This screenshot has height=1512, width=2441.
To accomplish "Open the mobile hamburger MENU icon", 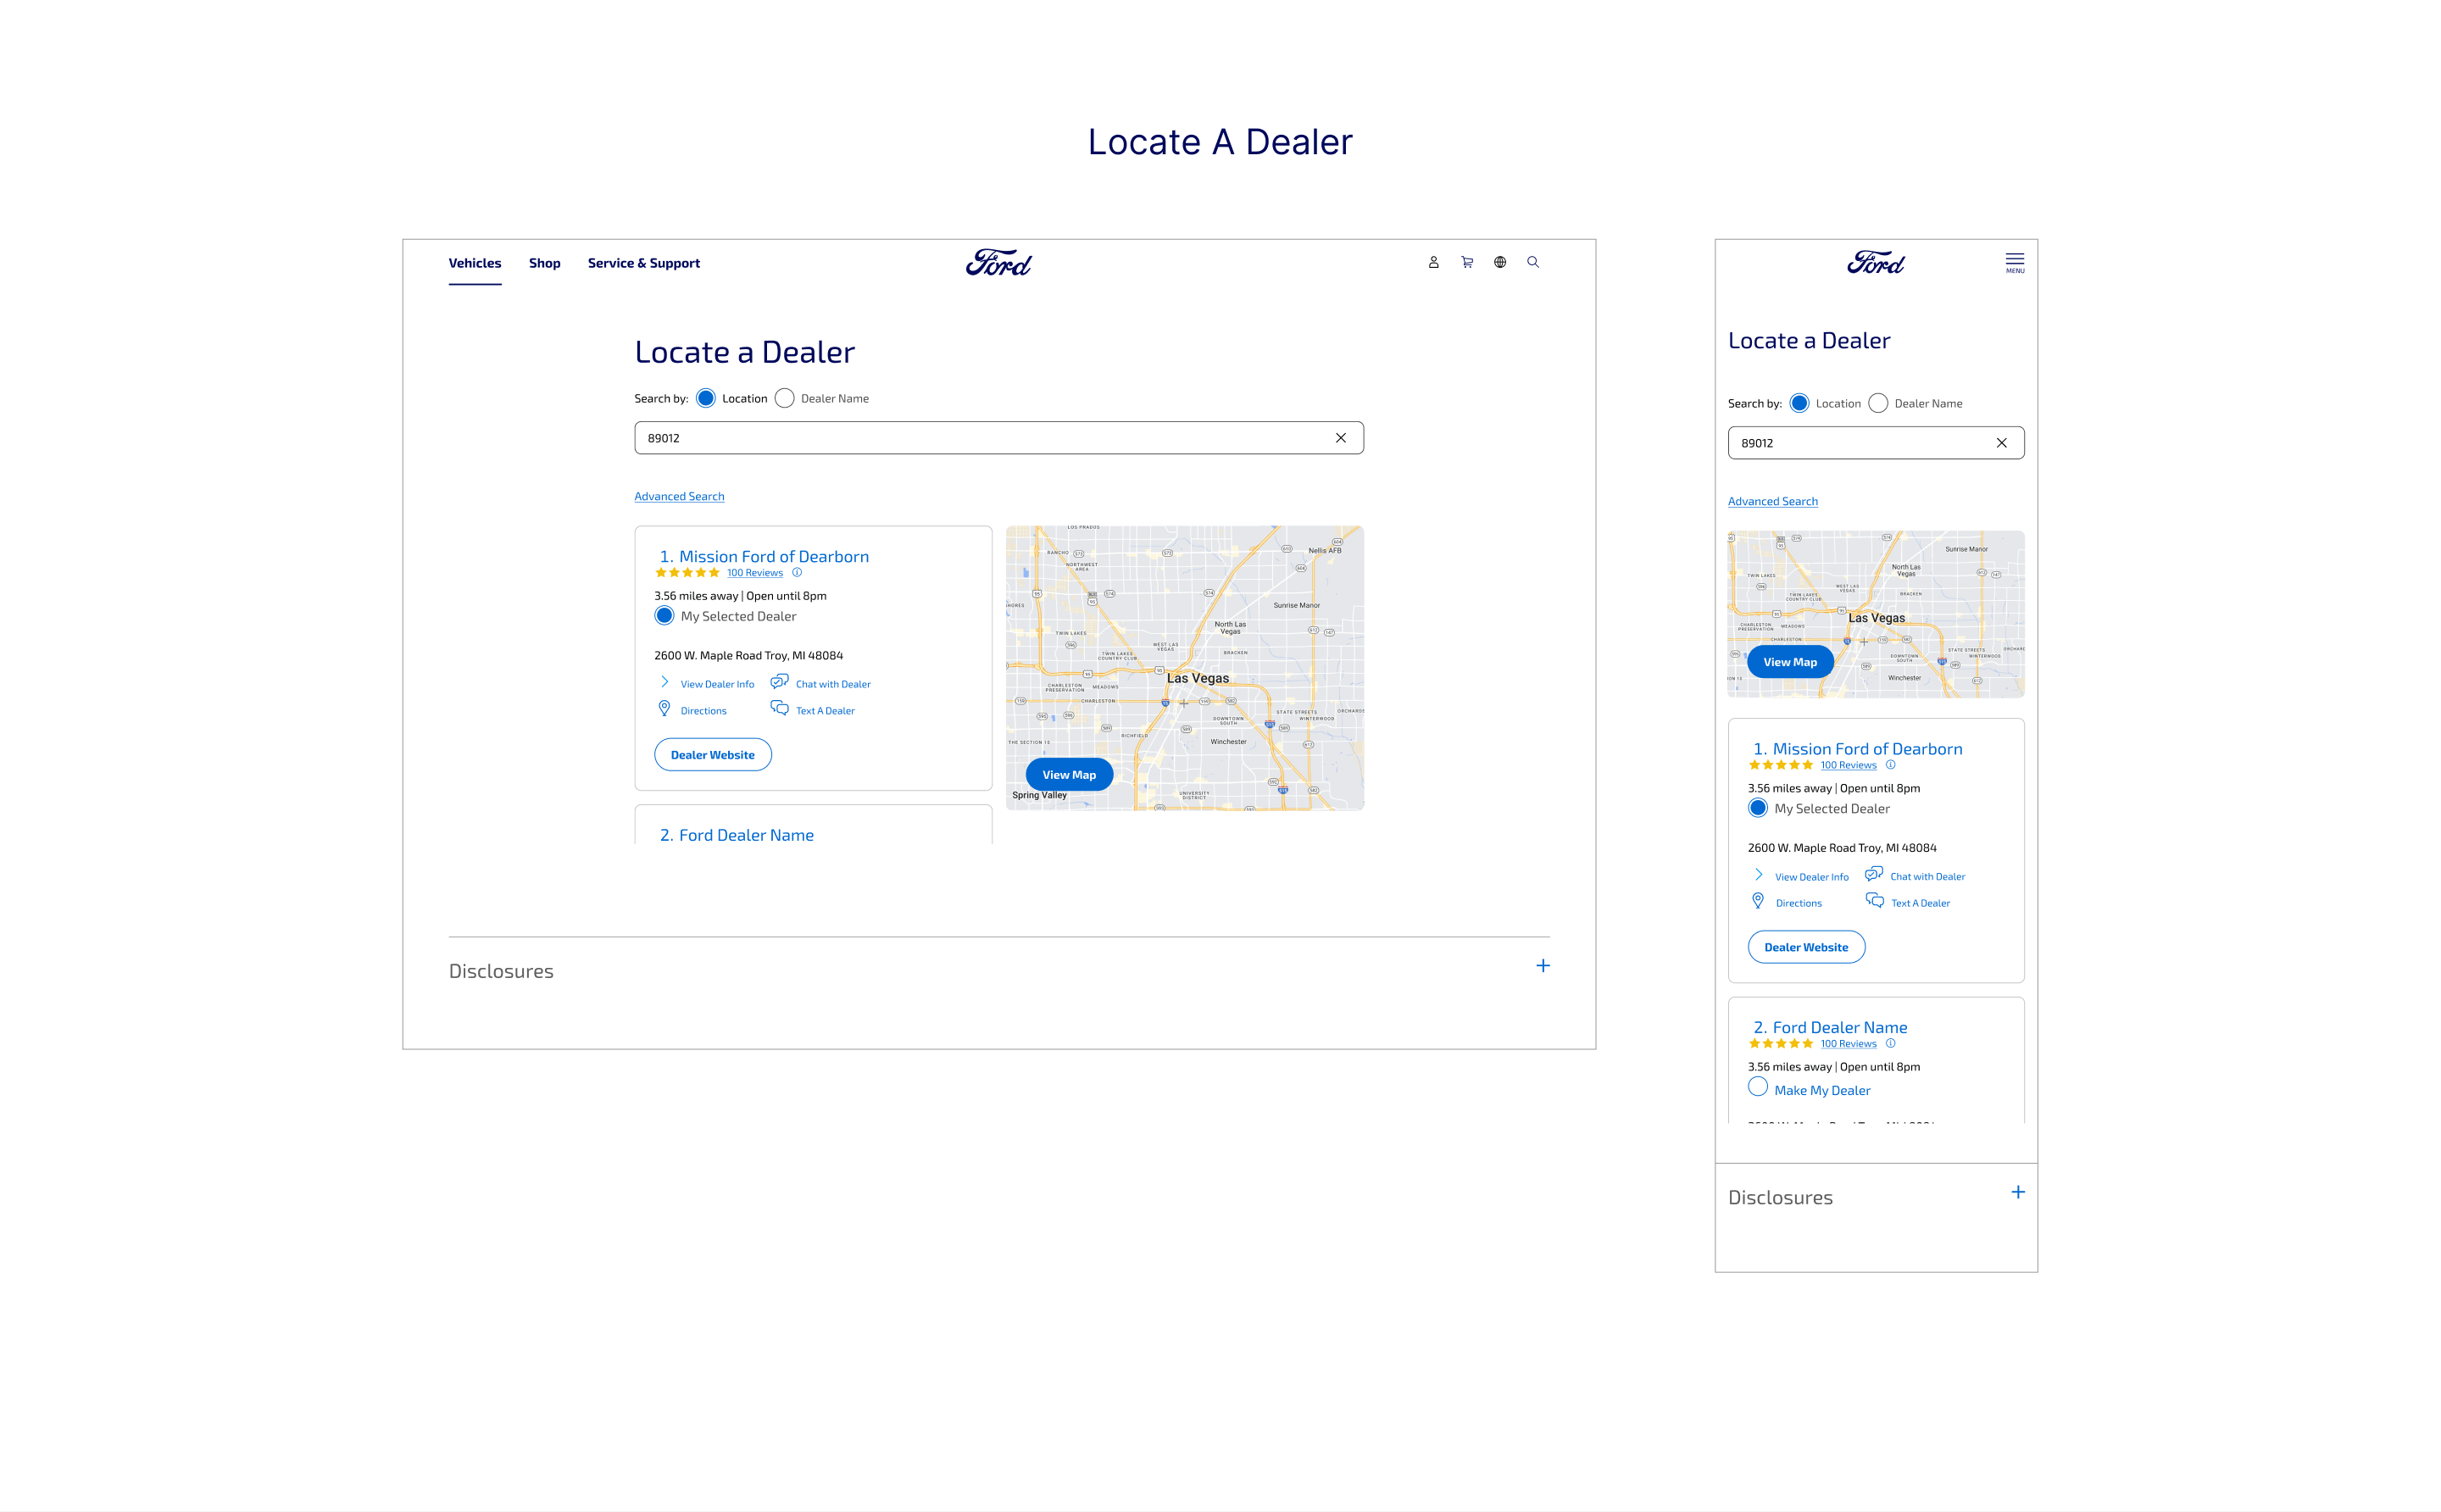I will click(2014, 263).
